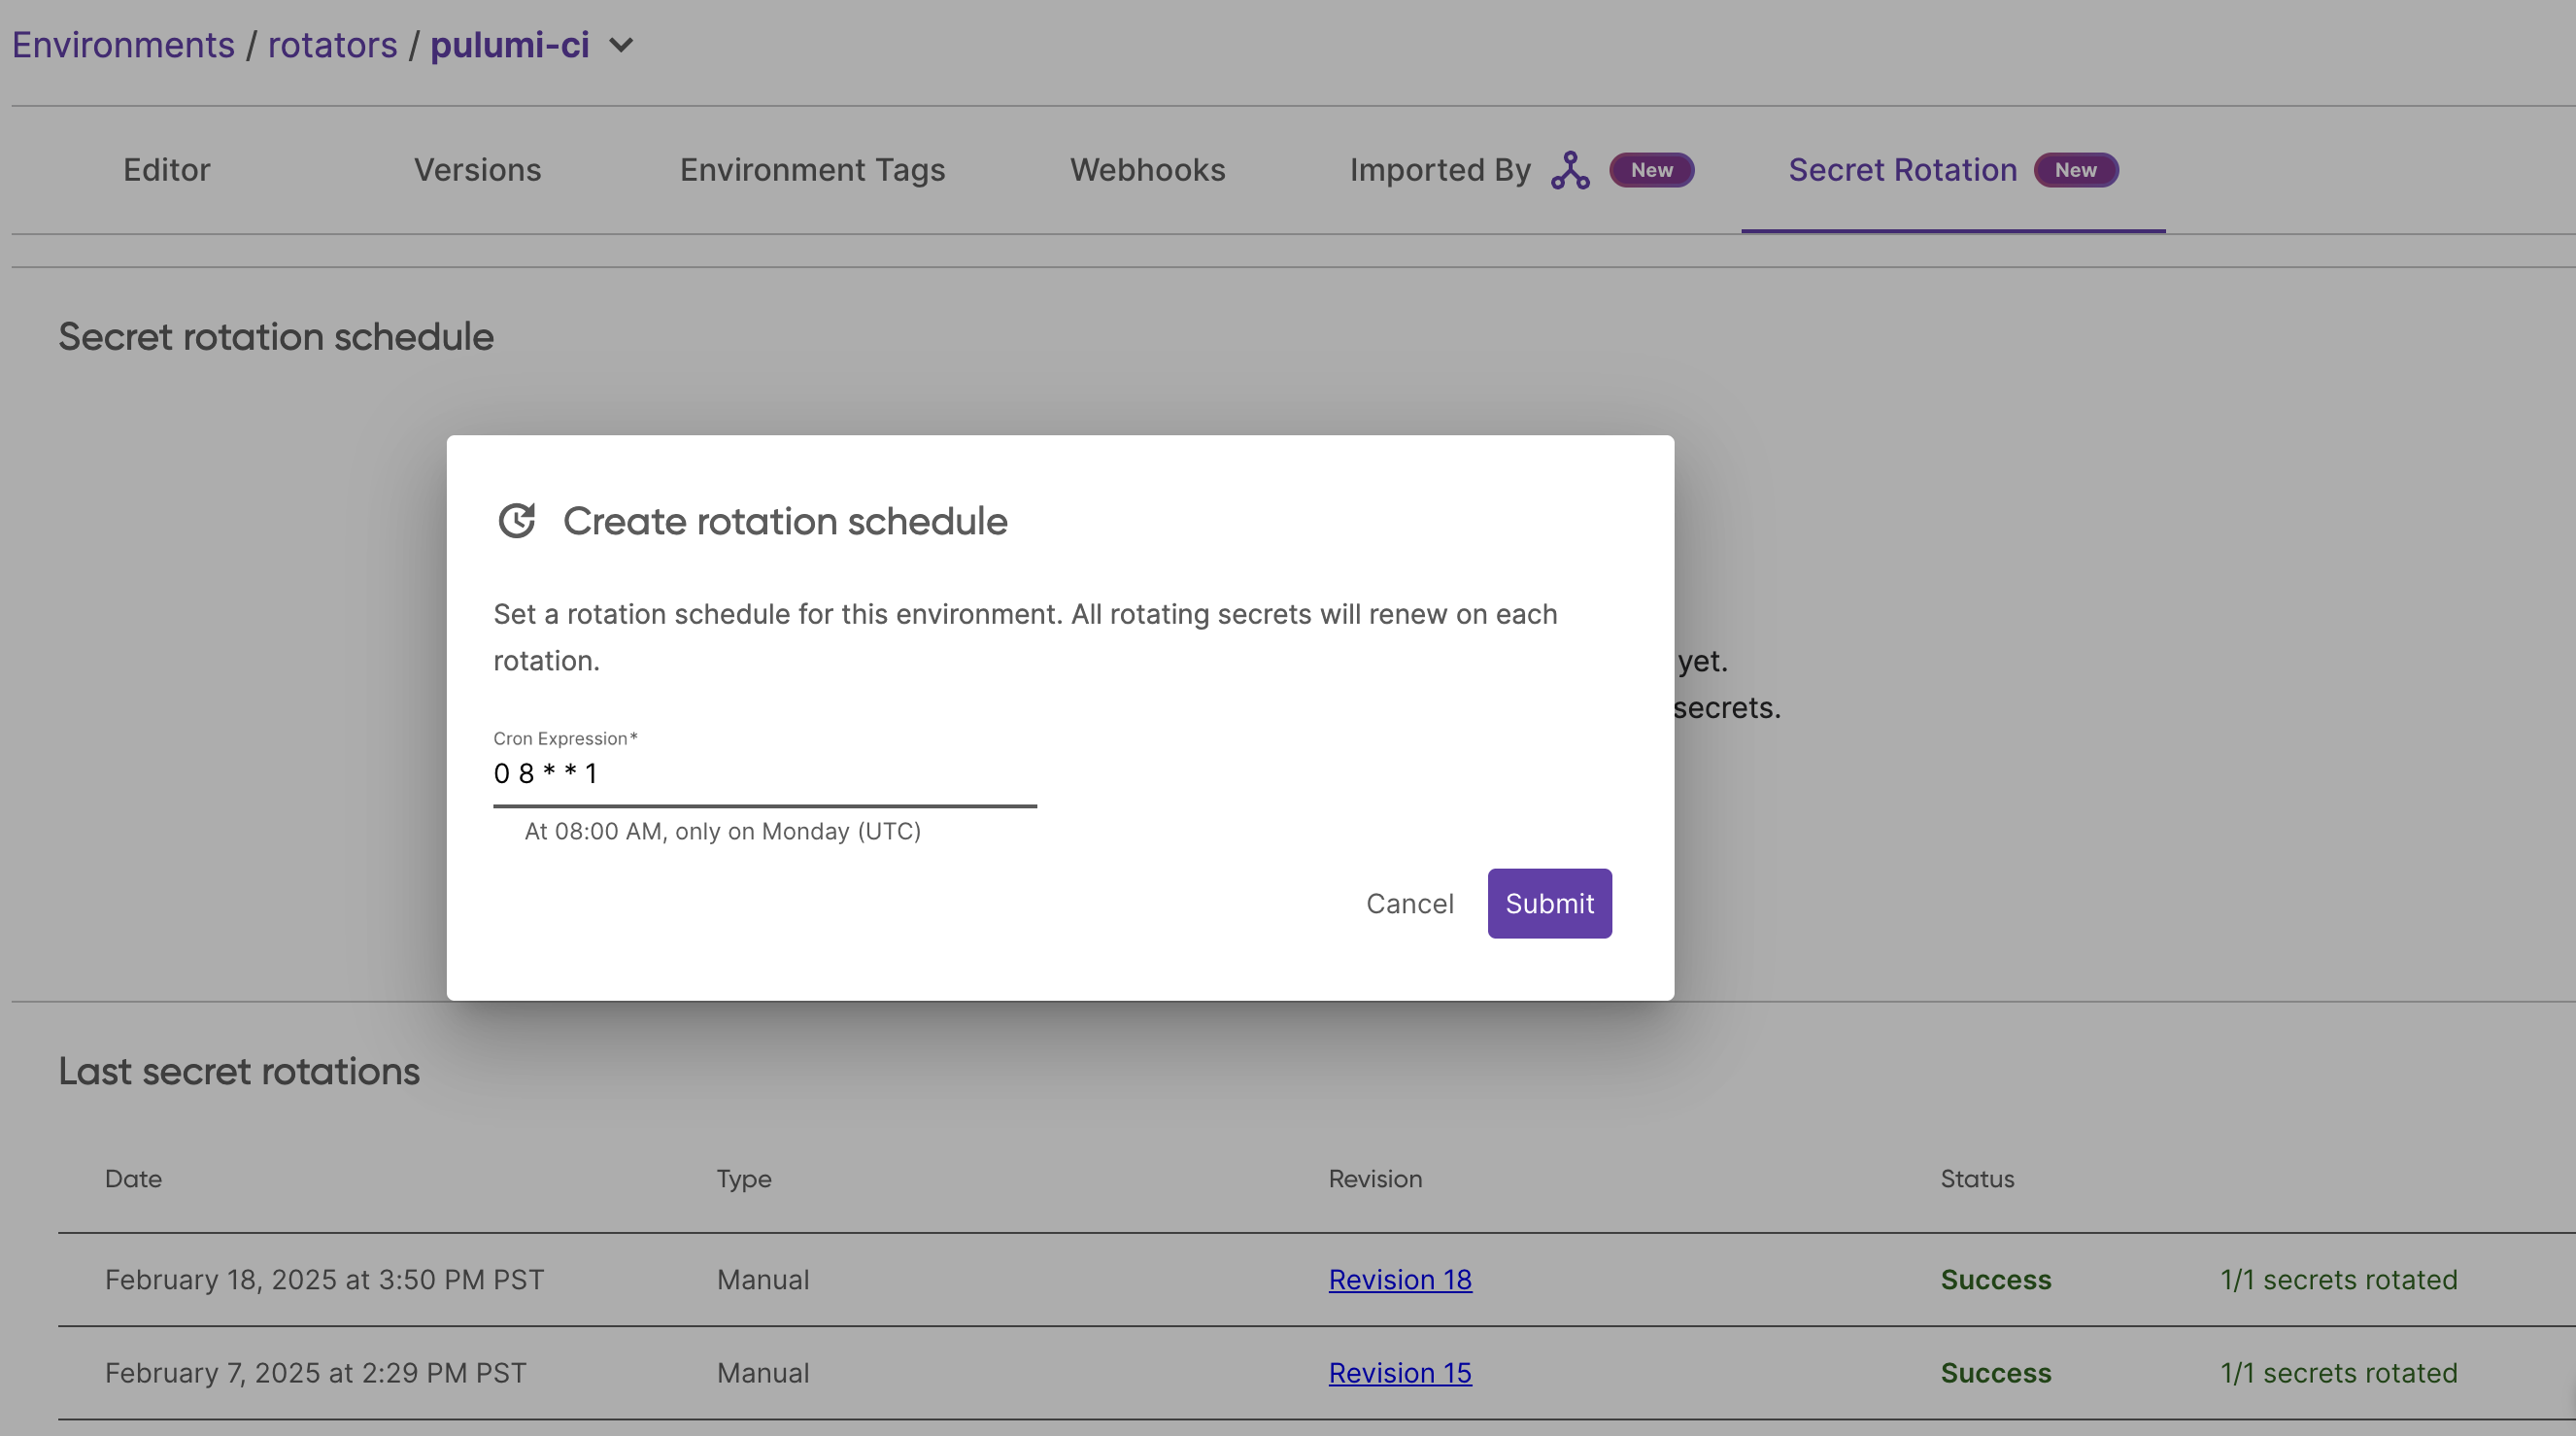Switch to the Editor tab
This screenshot has width=2576, height=1436.
tap(166, 169)
